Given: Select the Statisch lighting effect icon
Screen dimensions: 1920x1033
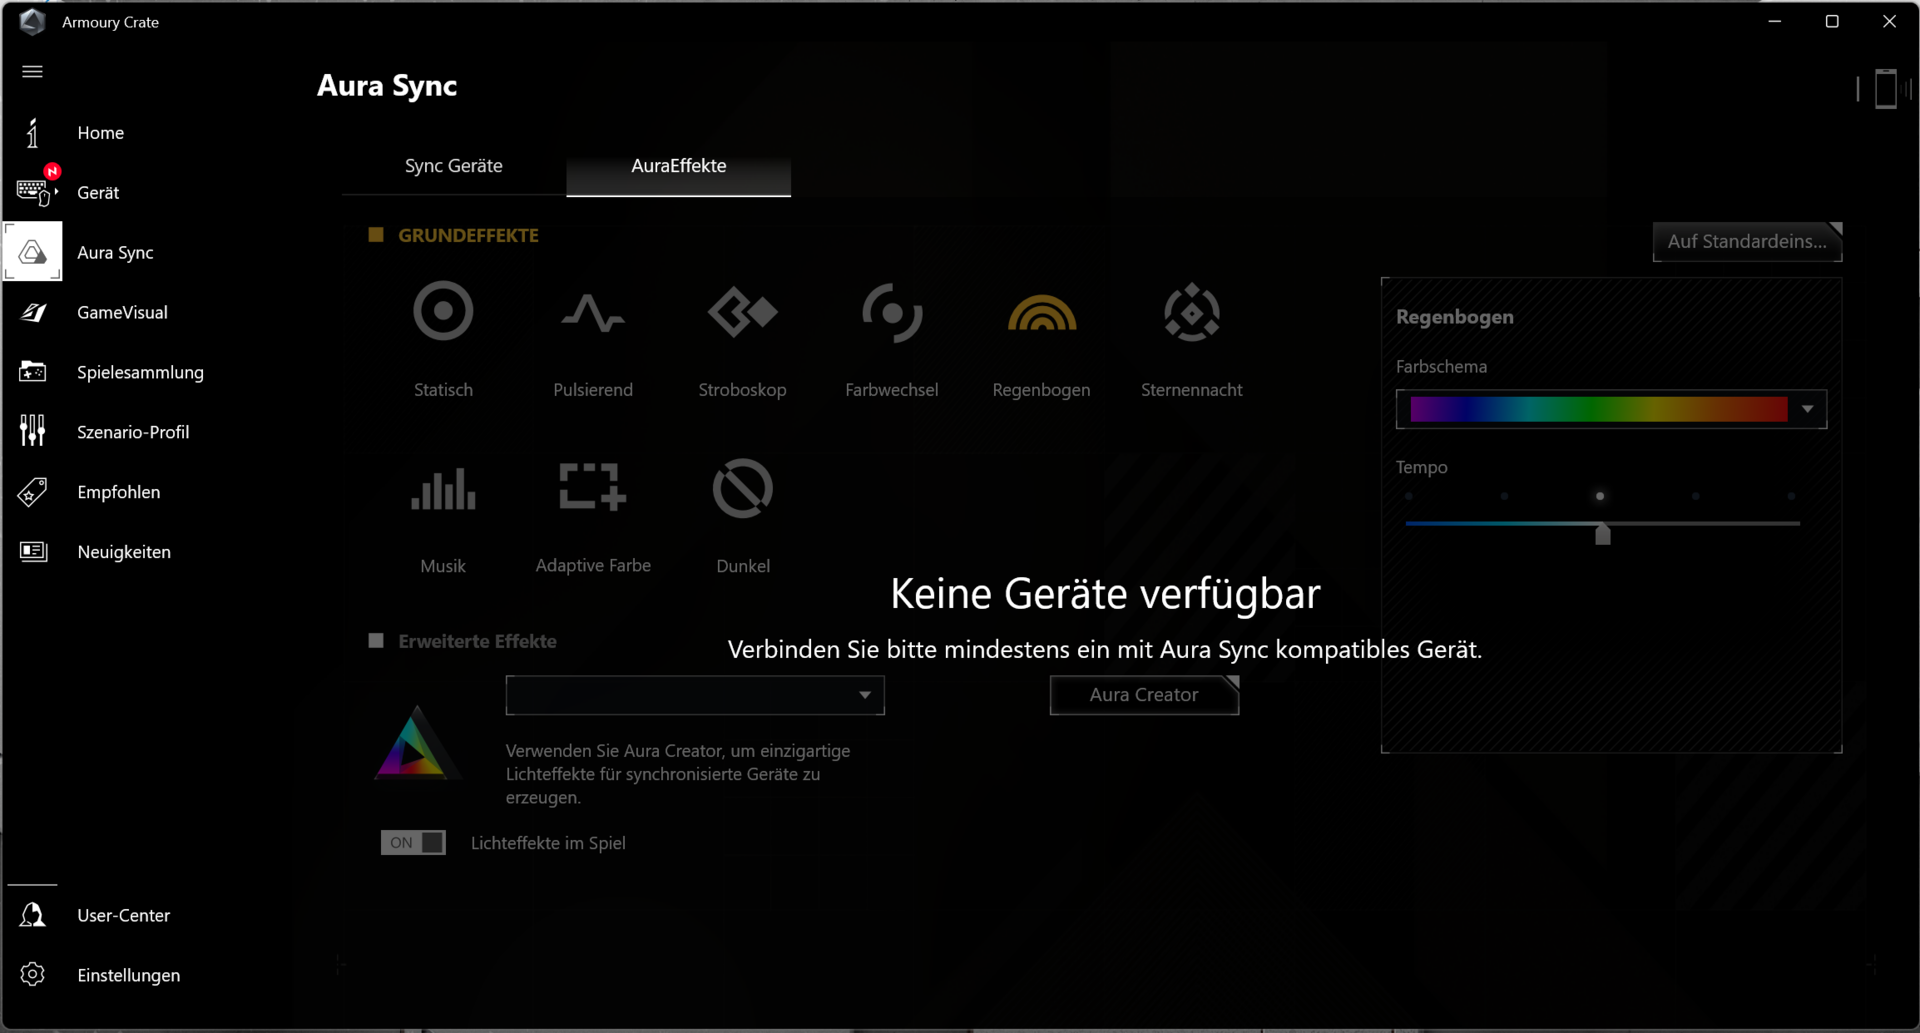Looking at the screenshot, I should point(443,312).
